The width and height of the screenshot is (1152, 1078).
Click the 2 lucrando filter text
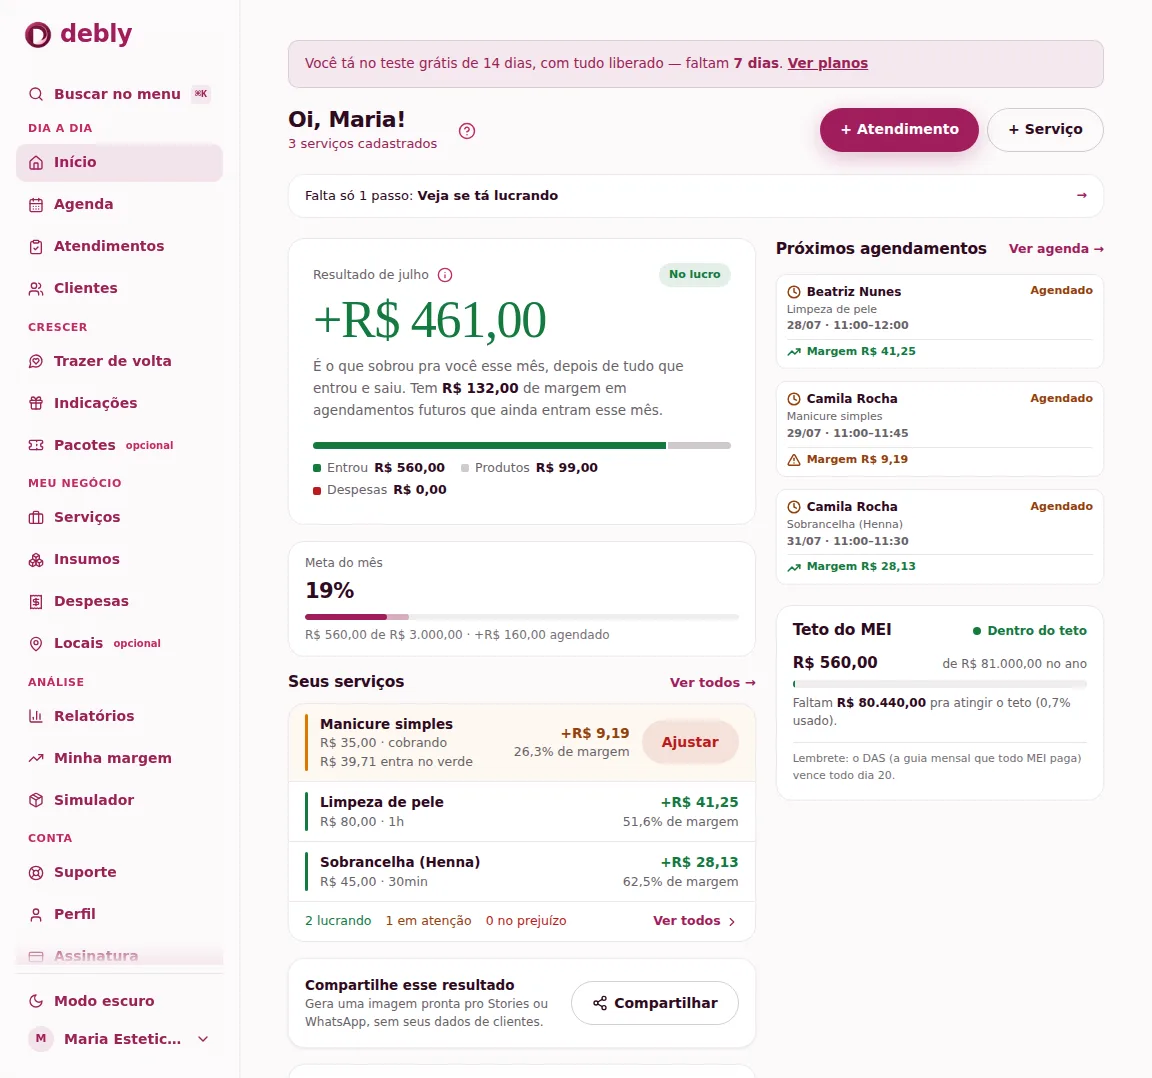tap(338, 921)
